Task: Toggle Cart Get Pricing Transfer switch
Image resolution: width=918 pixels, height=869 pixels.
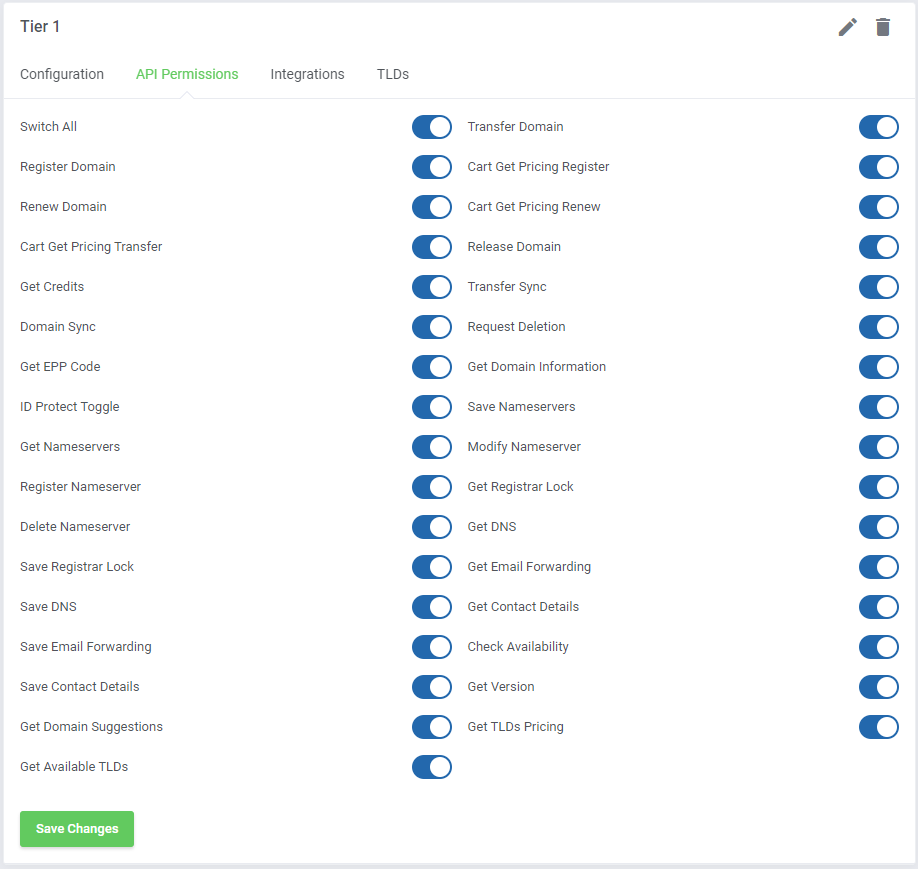Action: pos(431,247)
